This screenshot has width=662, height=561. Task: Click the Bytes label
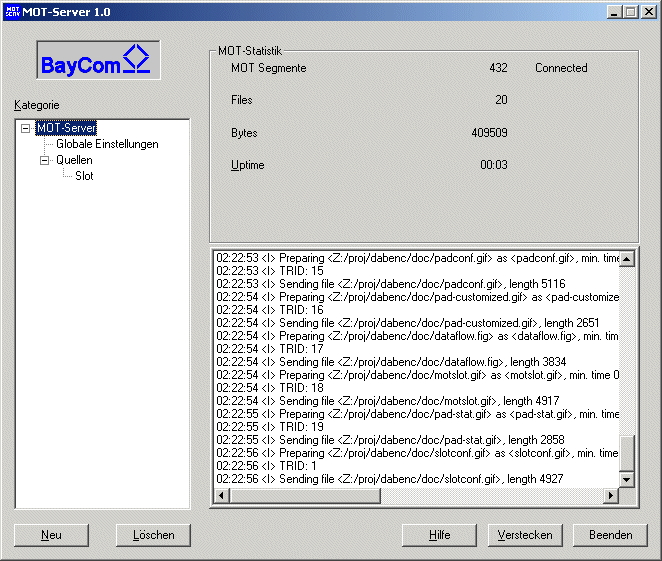tap(244, 133)
